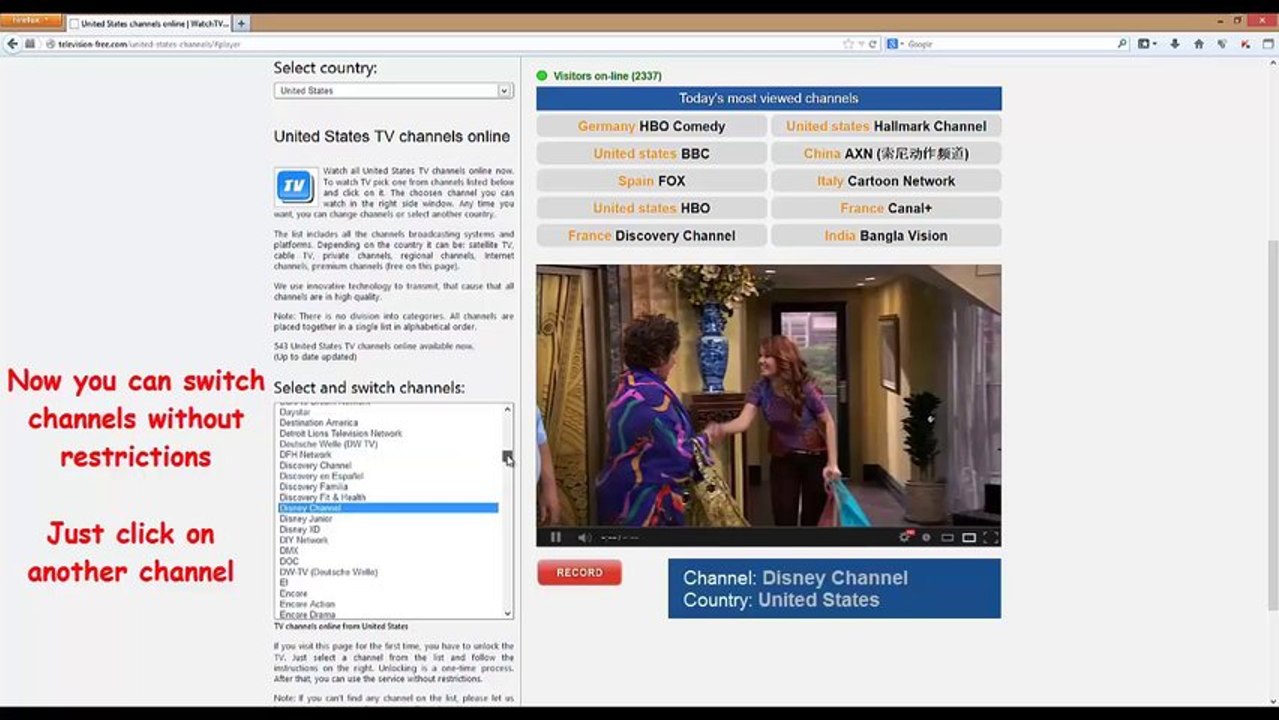
Task: Reload the page with the refresh icon
Action: coord(872,44)
